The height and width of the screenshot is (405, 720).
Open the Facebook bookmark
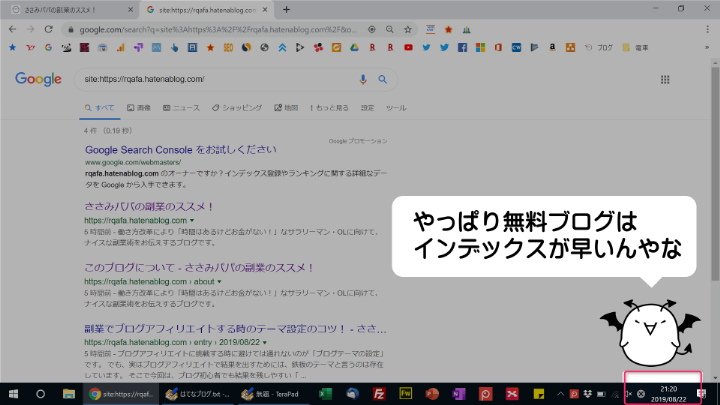462,47
